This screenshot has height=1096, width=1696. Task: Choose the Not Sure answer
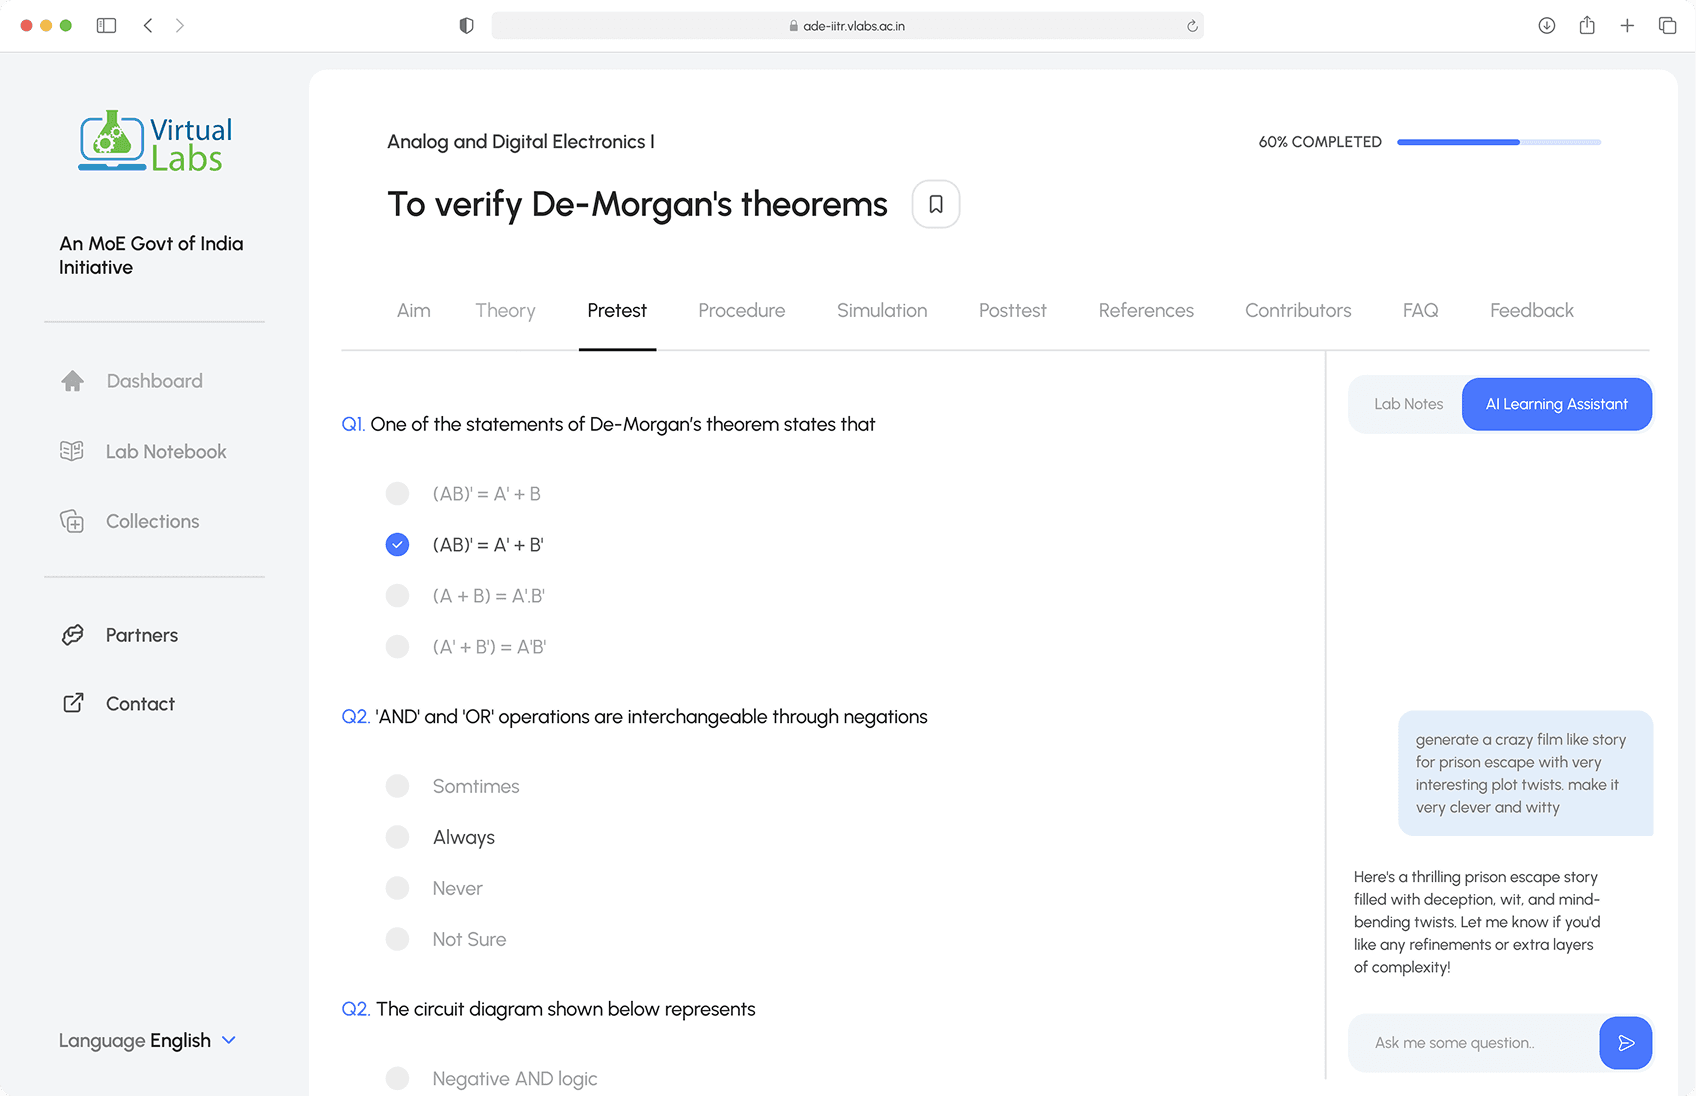(x=446, y=939)
